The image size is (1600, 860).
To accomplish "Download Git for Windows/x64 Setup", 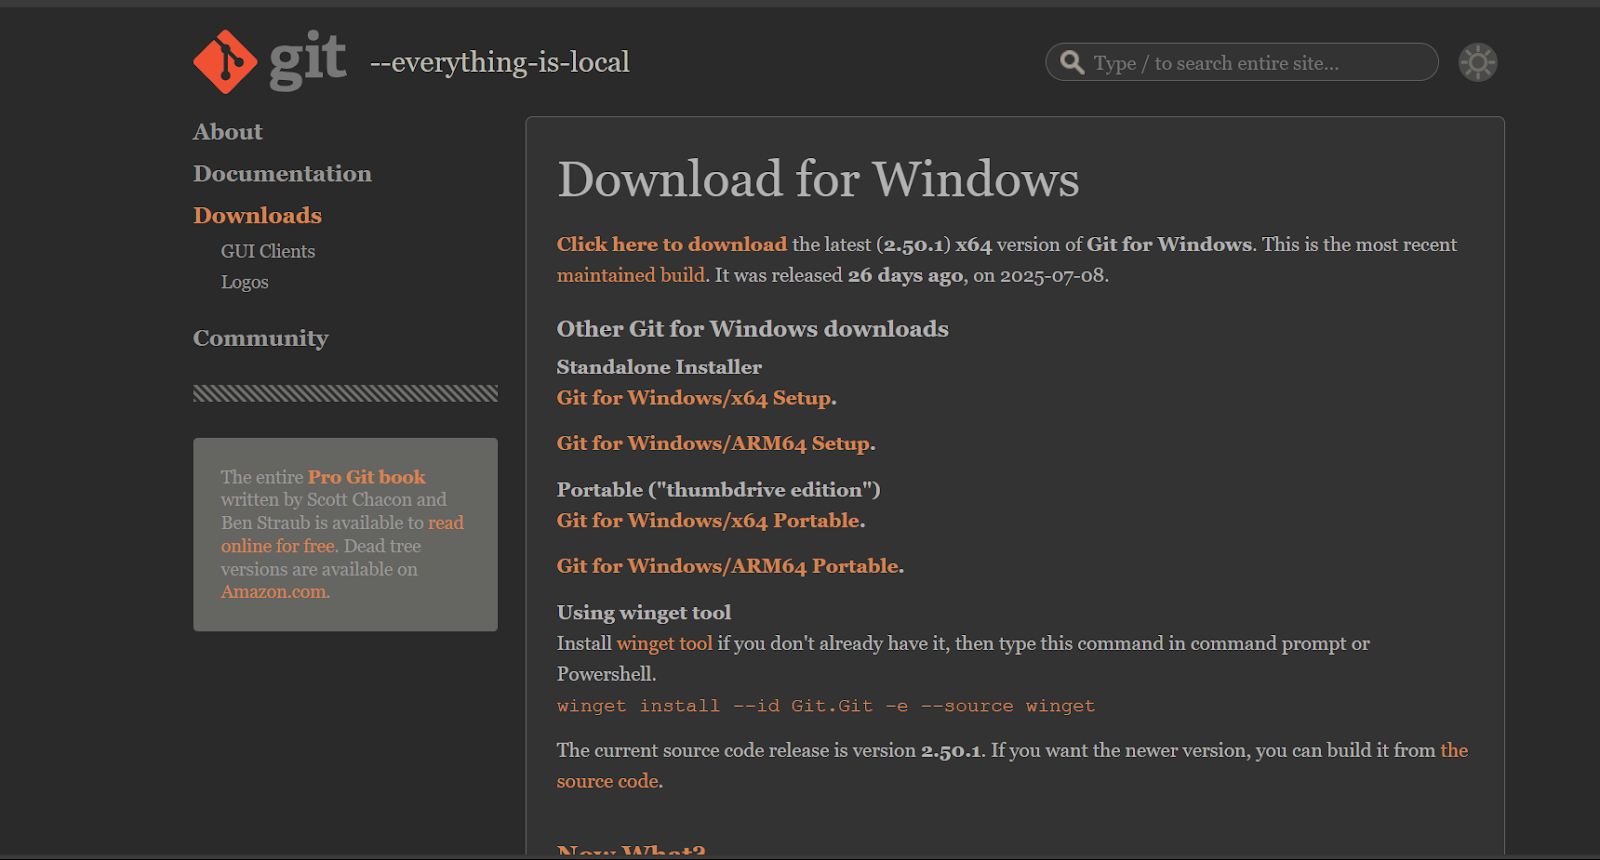I will [695, 398].
